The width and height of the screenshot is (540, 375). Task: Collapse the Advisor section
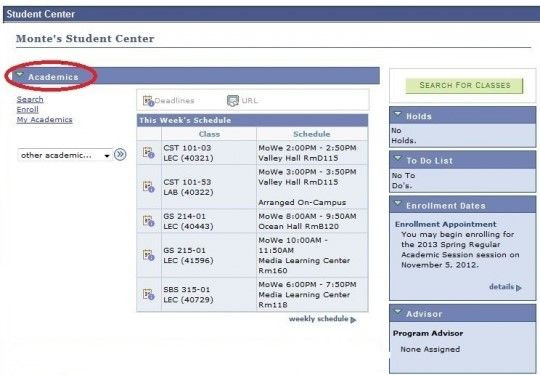pos(397,312)
